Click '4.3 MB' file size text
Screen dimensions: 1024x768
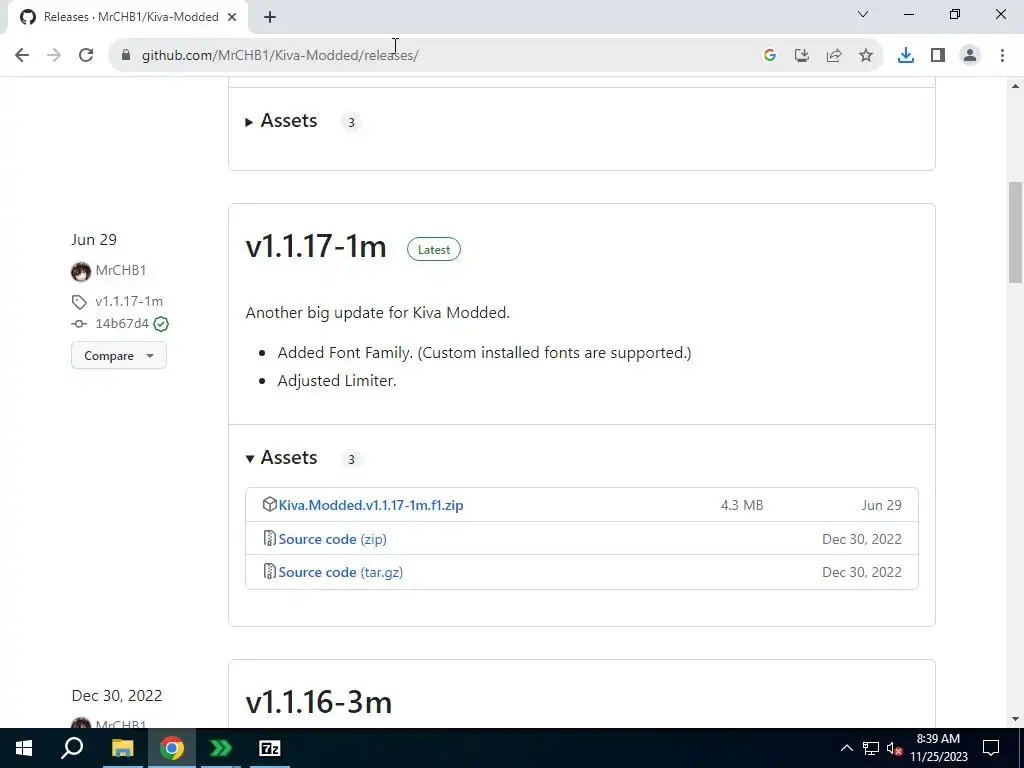742,505
